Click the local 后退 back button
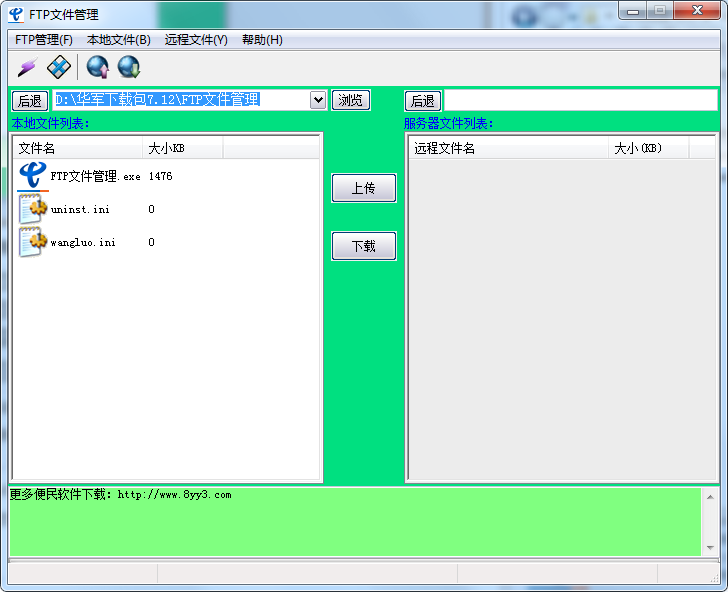This screenshot has height=592, width=728. pos(30,101)
